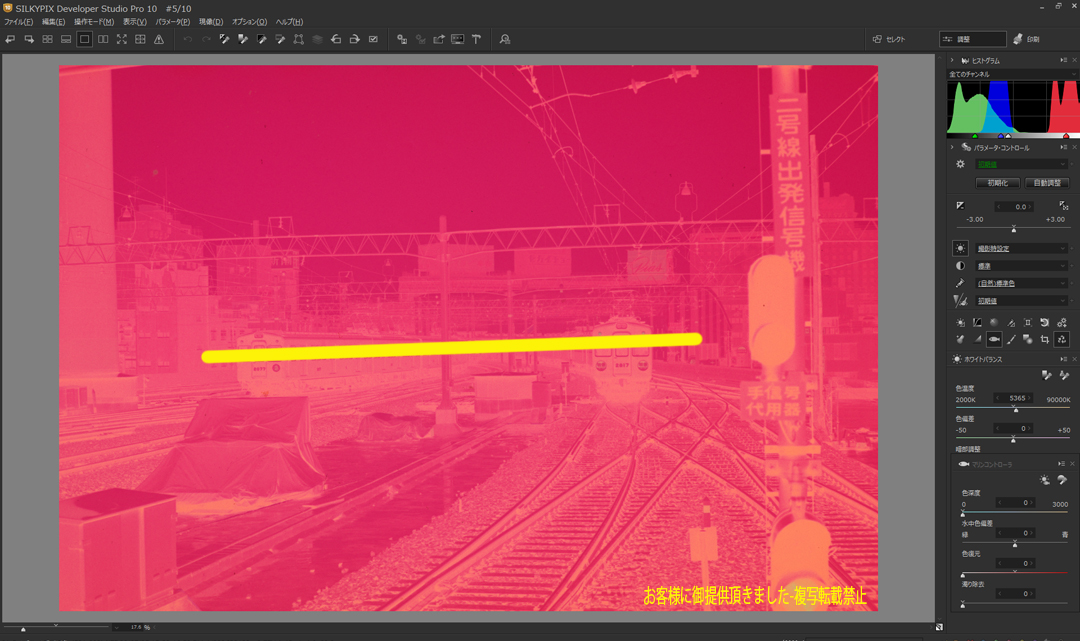The width and height of the screenshot is (1080, 641).
Task: Collapse the ヒストグラム panel
Action: coord(952,61)
